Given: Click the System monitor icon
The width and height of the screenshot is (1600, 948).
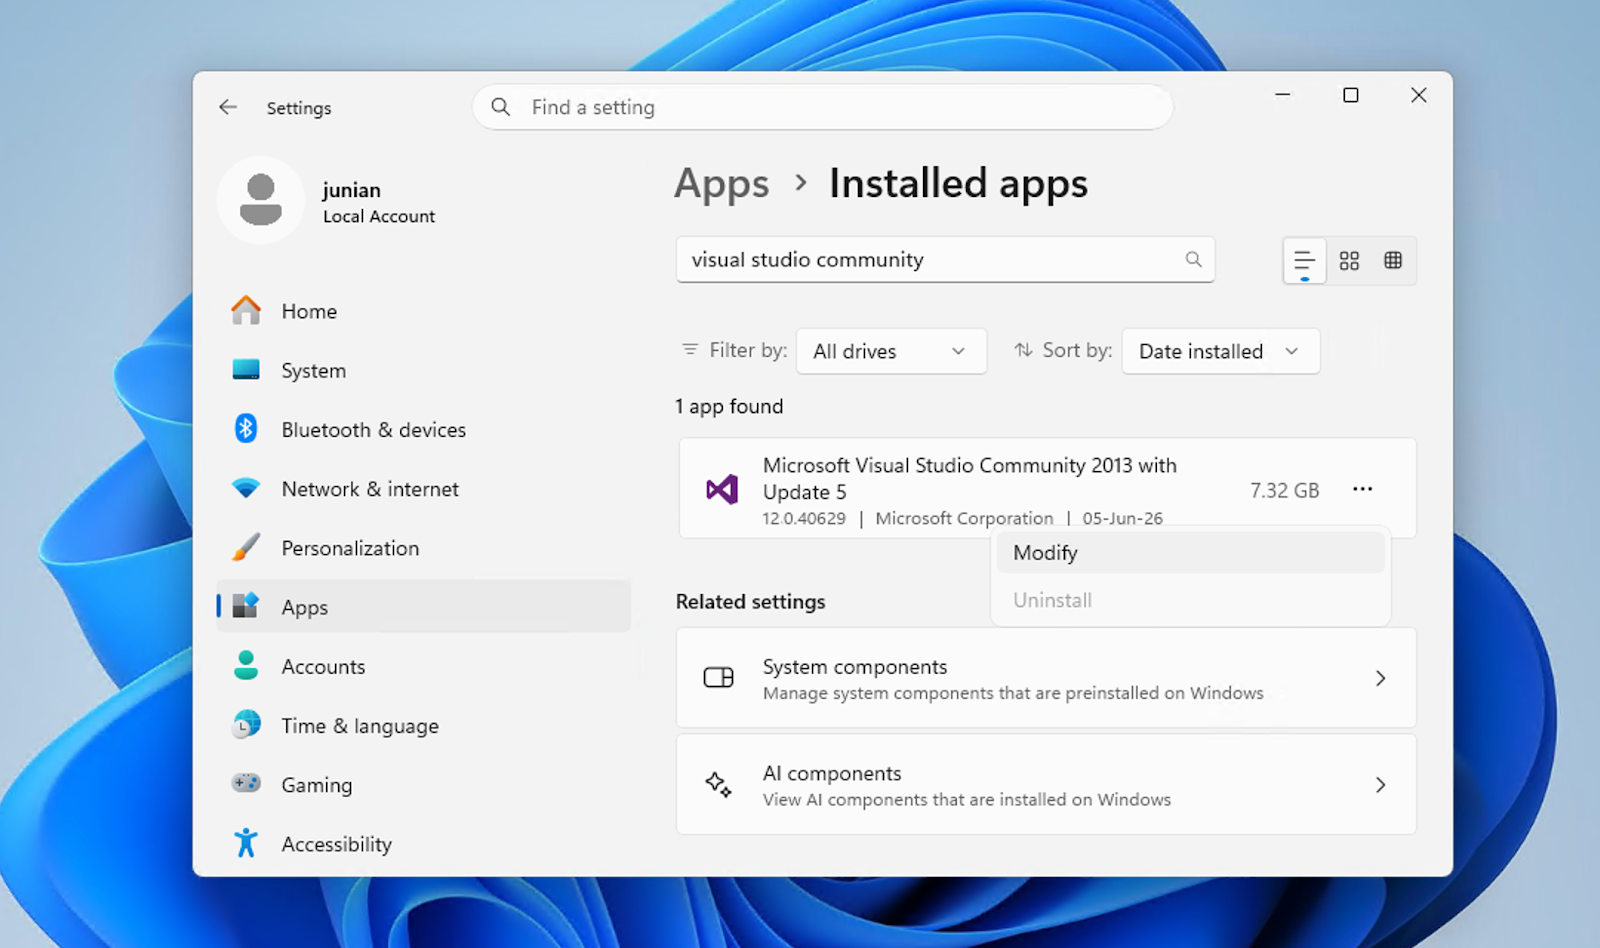Looking at the screenshot, I should point(246,369).
